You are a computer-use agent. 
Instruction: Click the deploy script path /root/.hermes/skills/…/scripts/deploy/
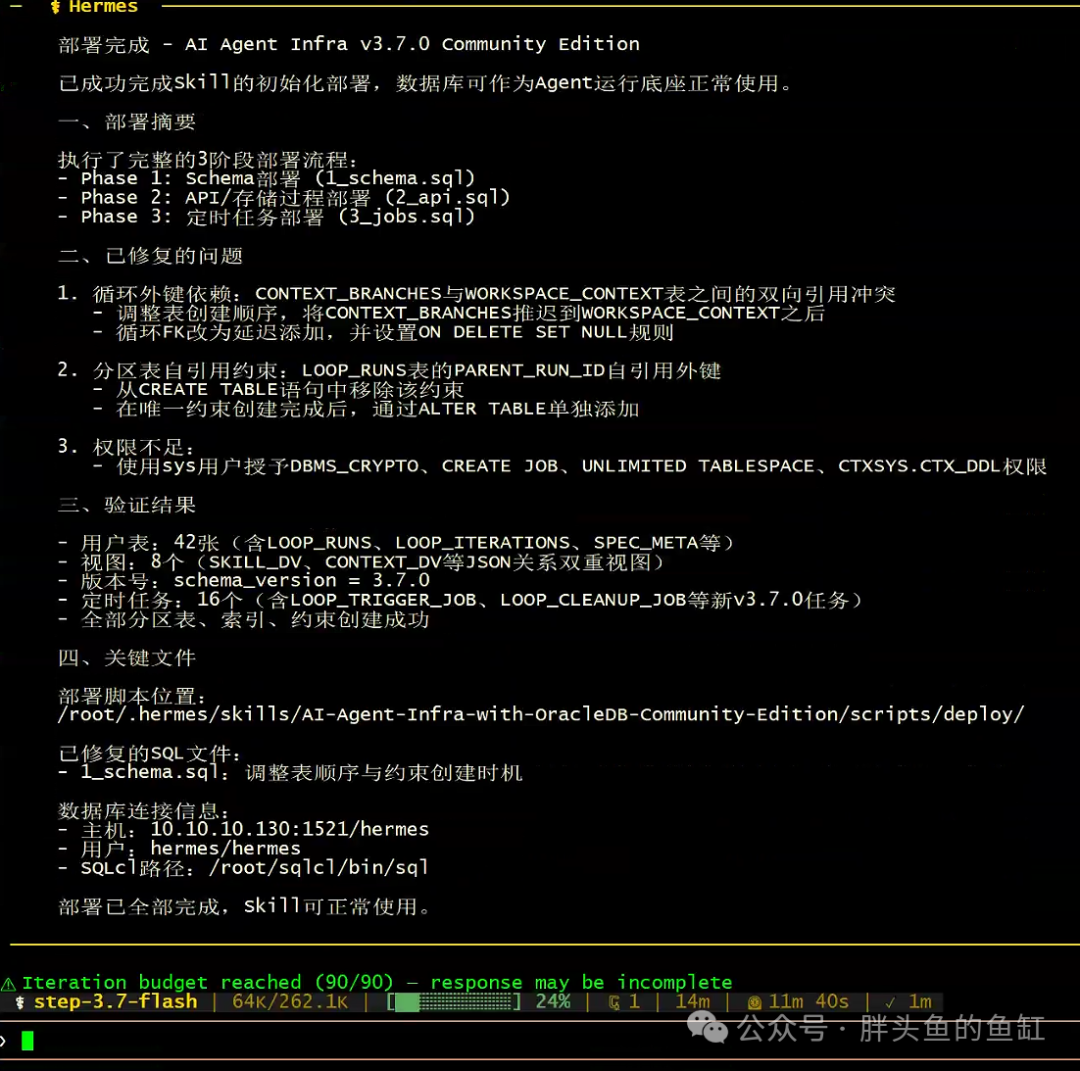pos(541,714)
